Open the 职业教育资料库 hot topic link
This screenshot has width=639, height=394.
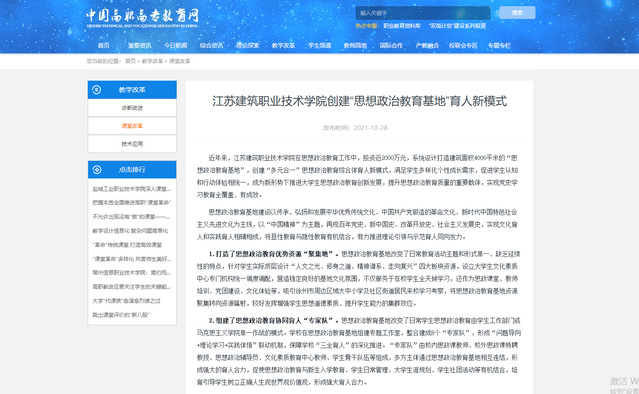click(401, 26)
